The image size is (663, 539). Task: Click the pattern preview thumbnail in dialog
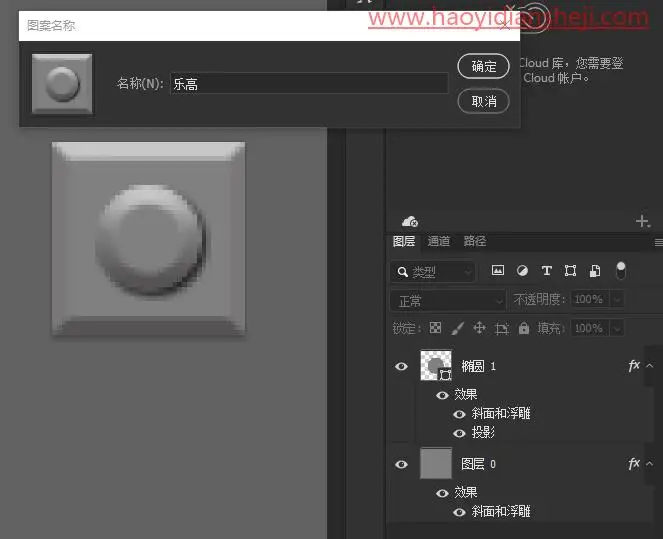tap(62, 84)
